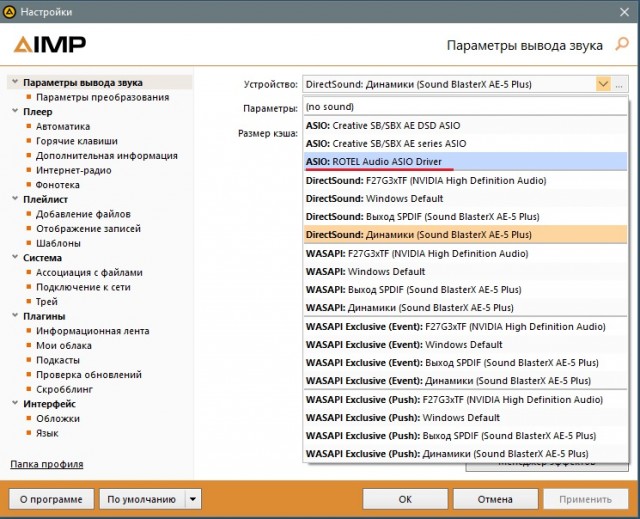640x519 pixels.
Task: Click the AIMP logo in header
Action: [x=50, y=44]
